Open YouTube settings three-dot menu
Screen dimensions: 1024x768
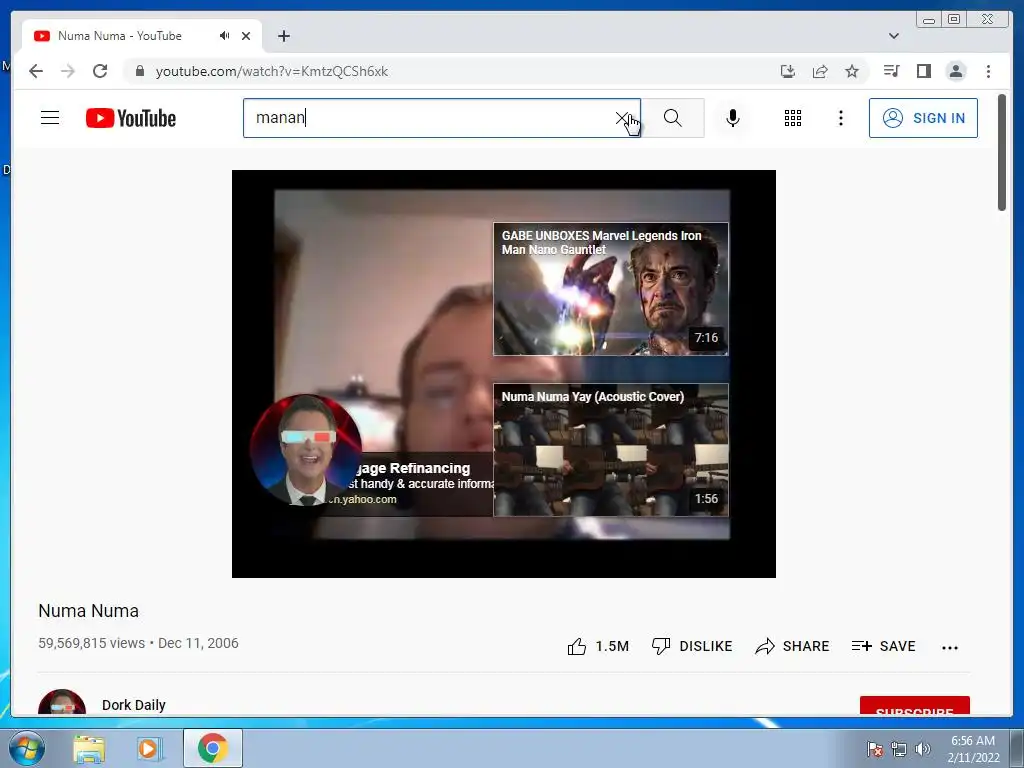click(x=840, y=118)
